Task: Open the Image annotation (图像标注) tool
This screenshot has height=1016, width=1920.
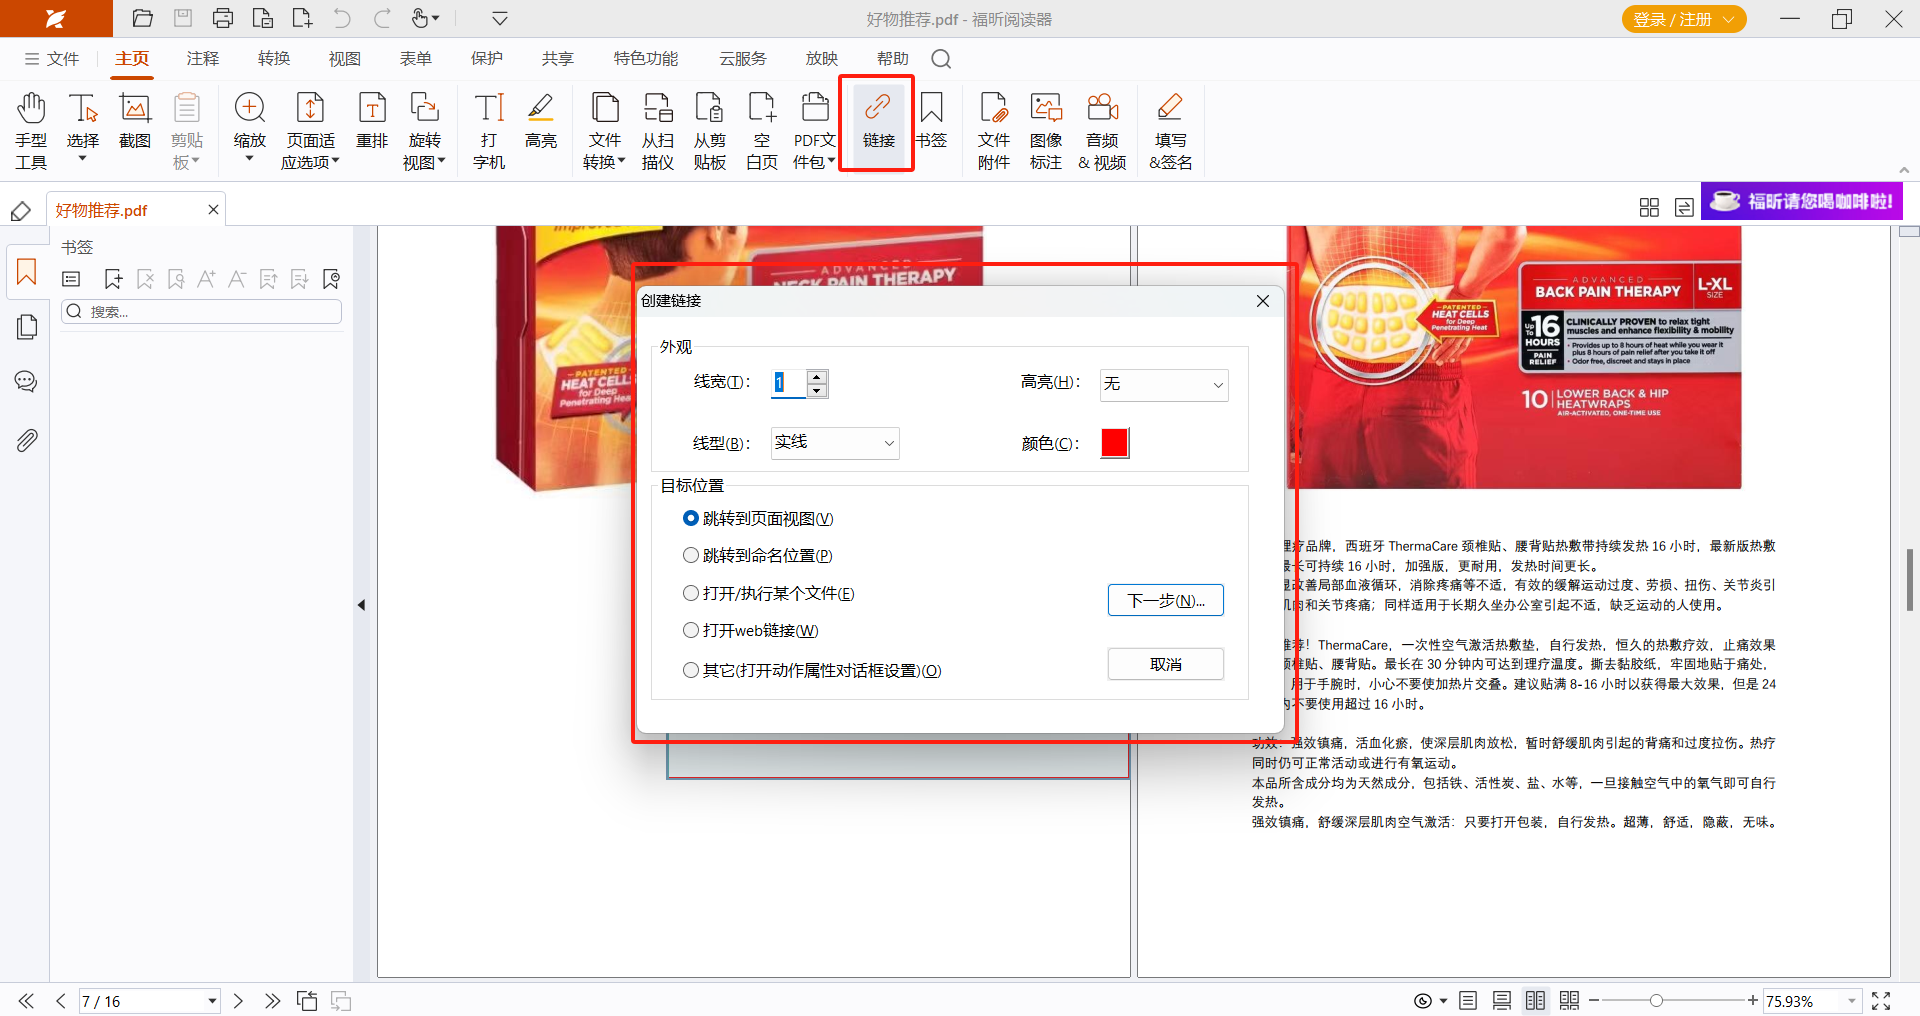Action: click(x=1046, y=130)
